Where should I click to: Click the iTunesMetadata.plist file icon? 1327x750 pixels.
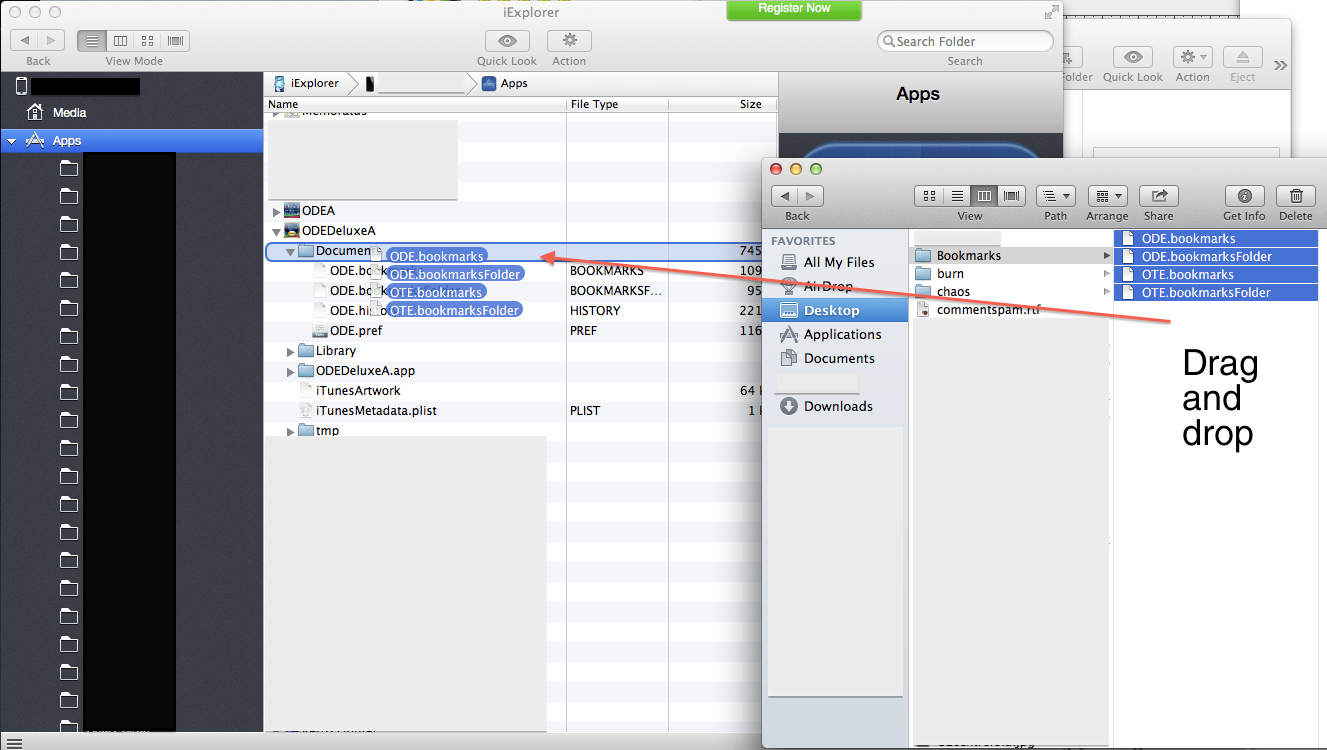(306, 411)
